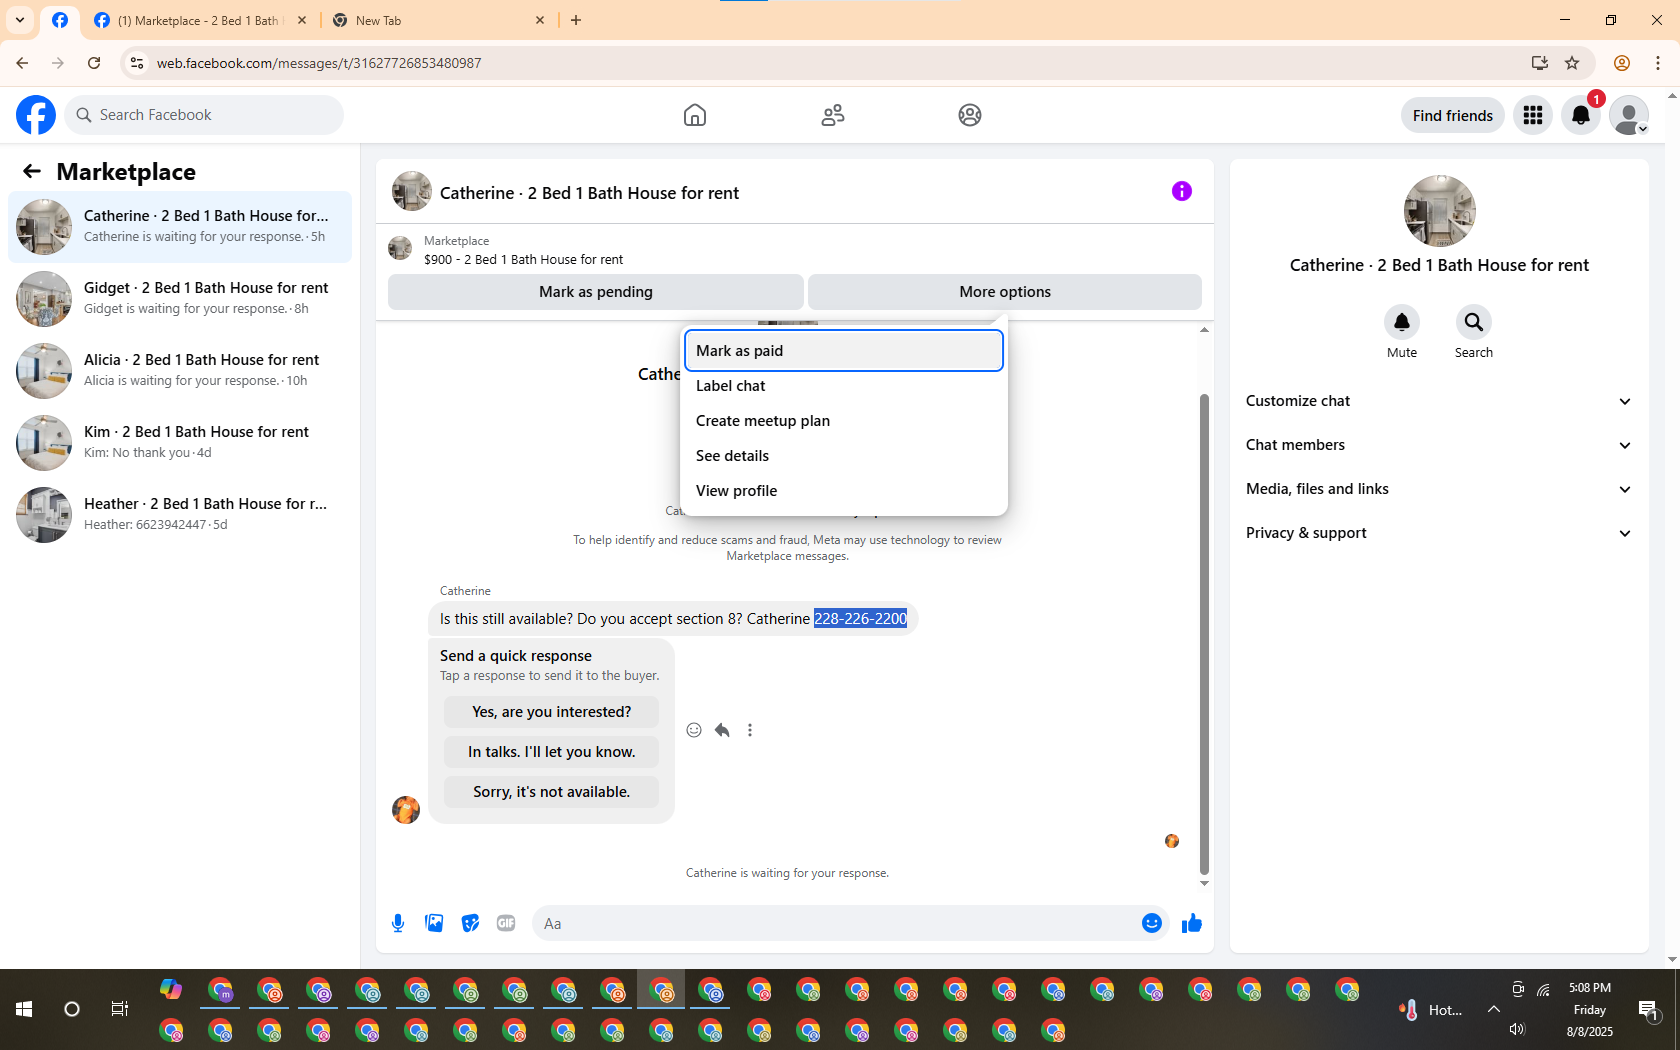Screen dimensions: 1680x1050
Task: Send quick response Yes, are you interested?
Action: 552,712
